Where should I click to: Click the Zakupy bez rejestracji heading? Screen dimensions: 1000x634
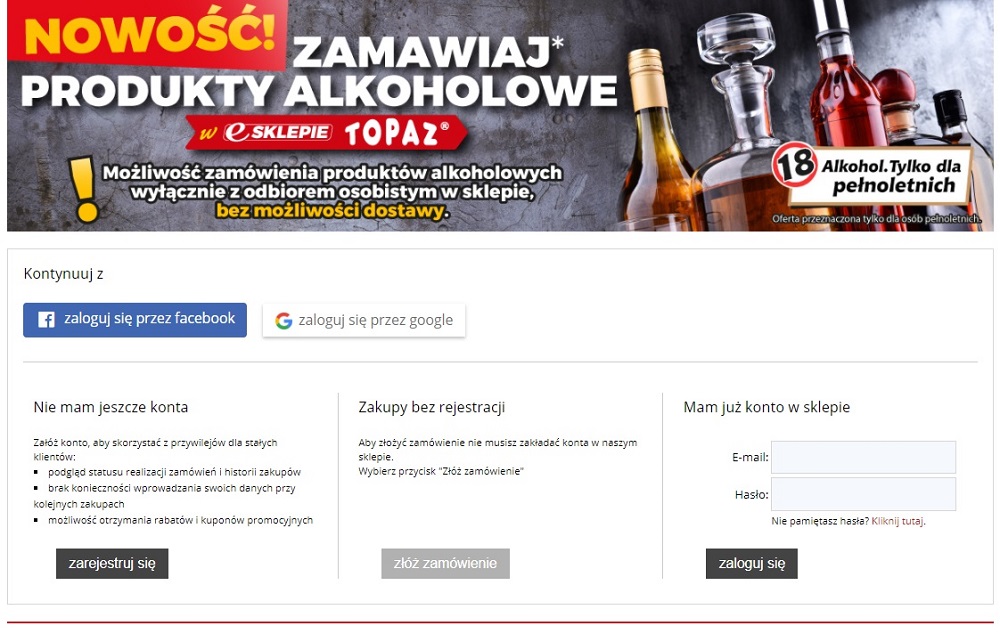point(432,408)
